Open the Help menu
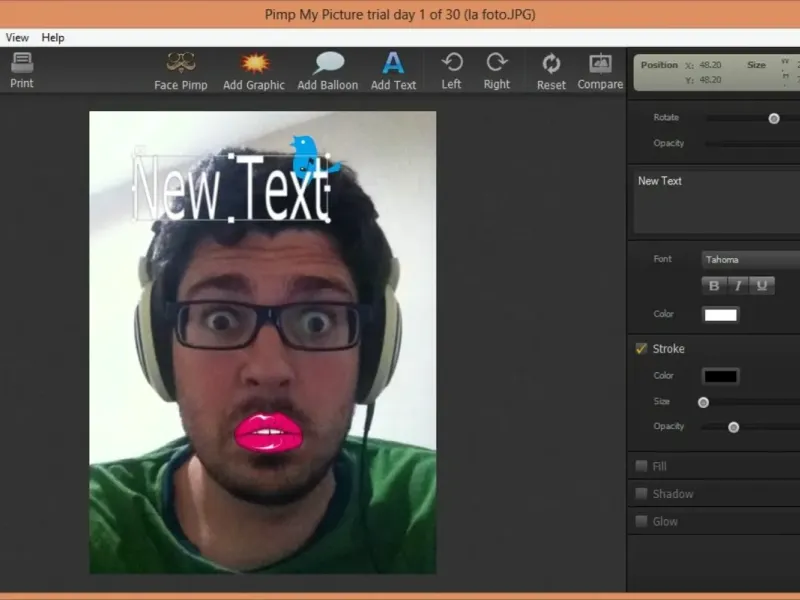Image resolution: width=800 pixels, height=600 pixels. tap(53, 37)
